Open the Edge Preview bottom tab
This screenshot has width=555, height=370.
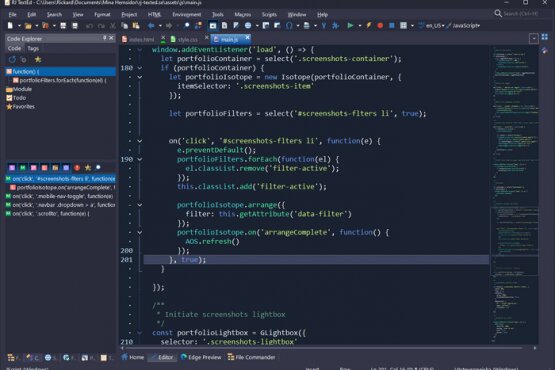coord(201,357)
